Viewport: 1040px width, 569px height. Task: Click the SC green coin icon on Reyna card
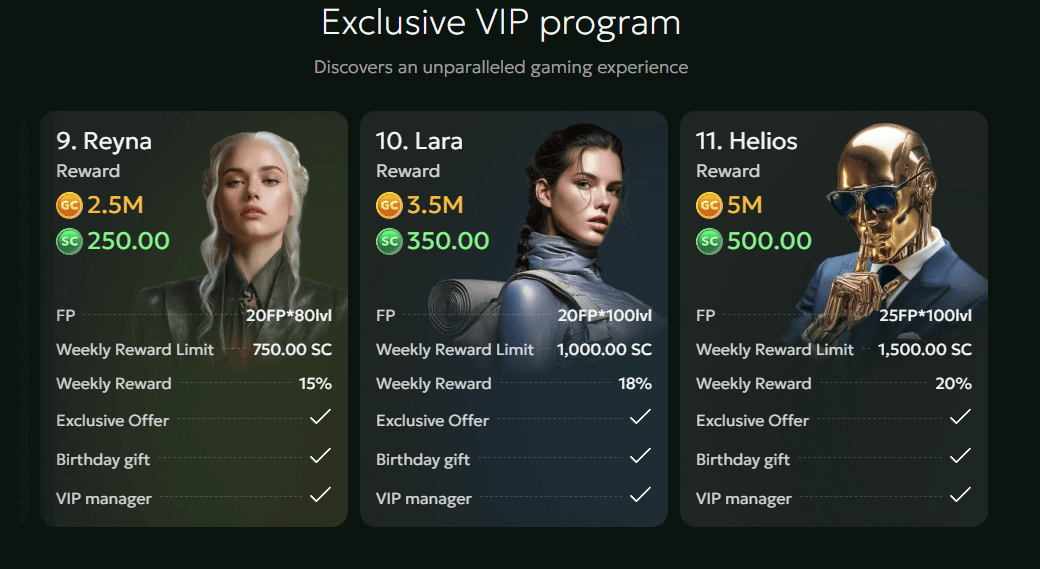tap(69, 241)
